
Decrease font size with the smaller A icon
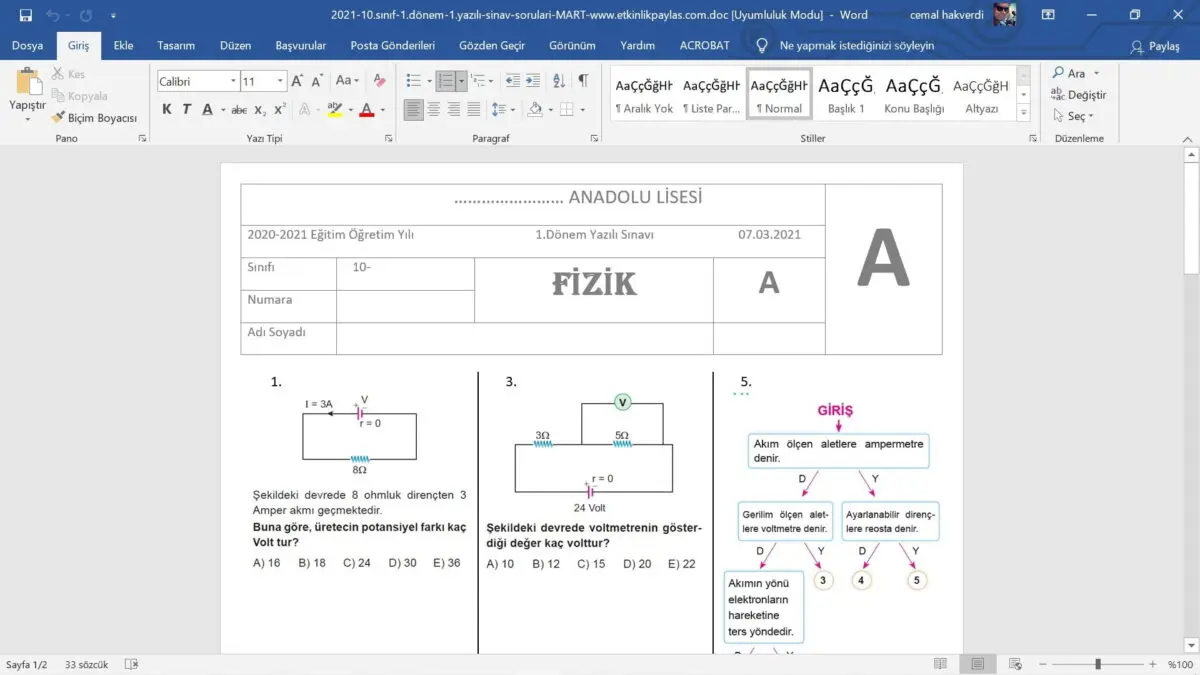[x=317, y=81]
